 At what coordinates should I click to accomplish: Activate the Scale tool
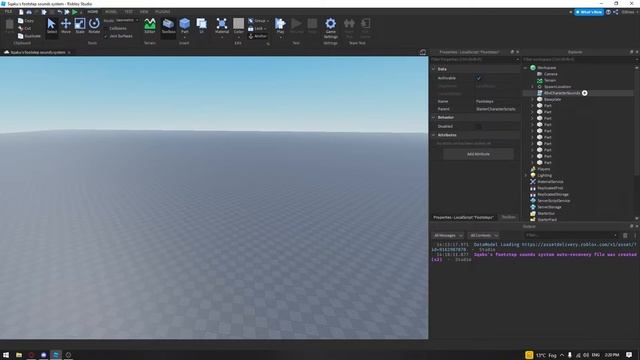click(80, 26)
